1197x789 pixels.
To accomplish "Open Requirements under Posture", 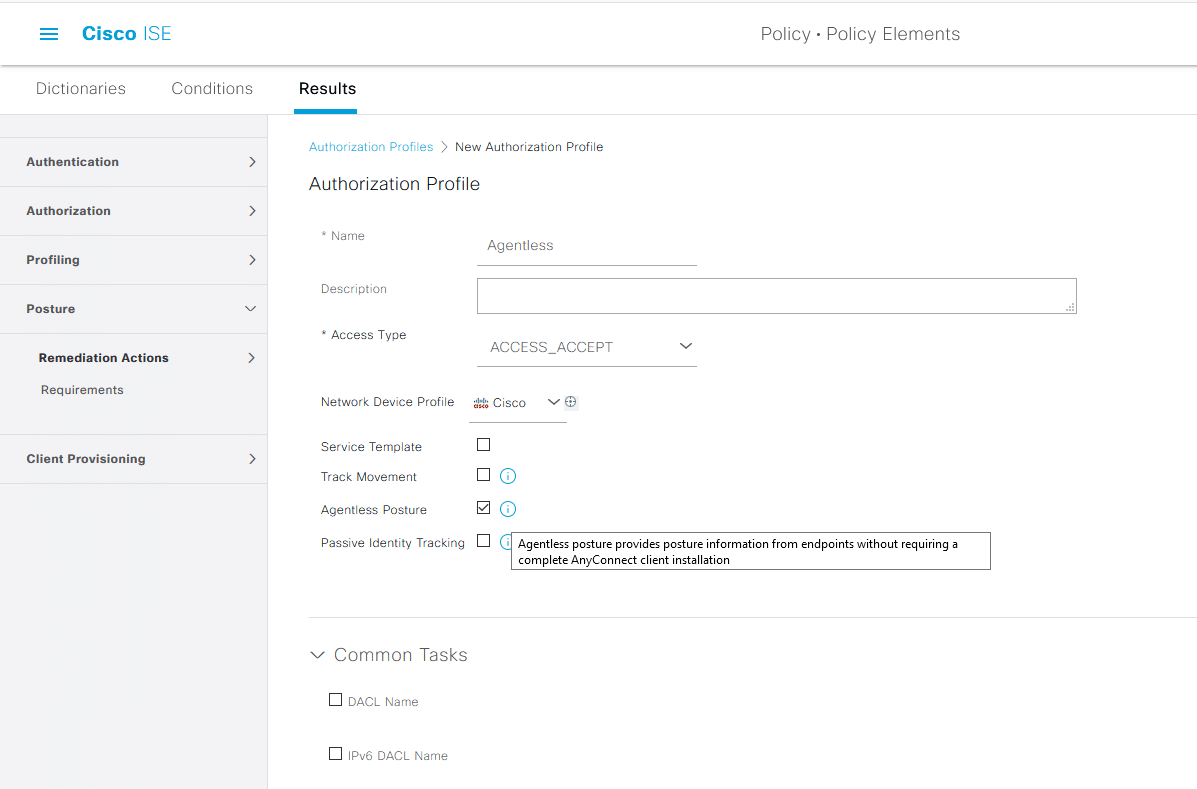I will [82, 390].
